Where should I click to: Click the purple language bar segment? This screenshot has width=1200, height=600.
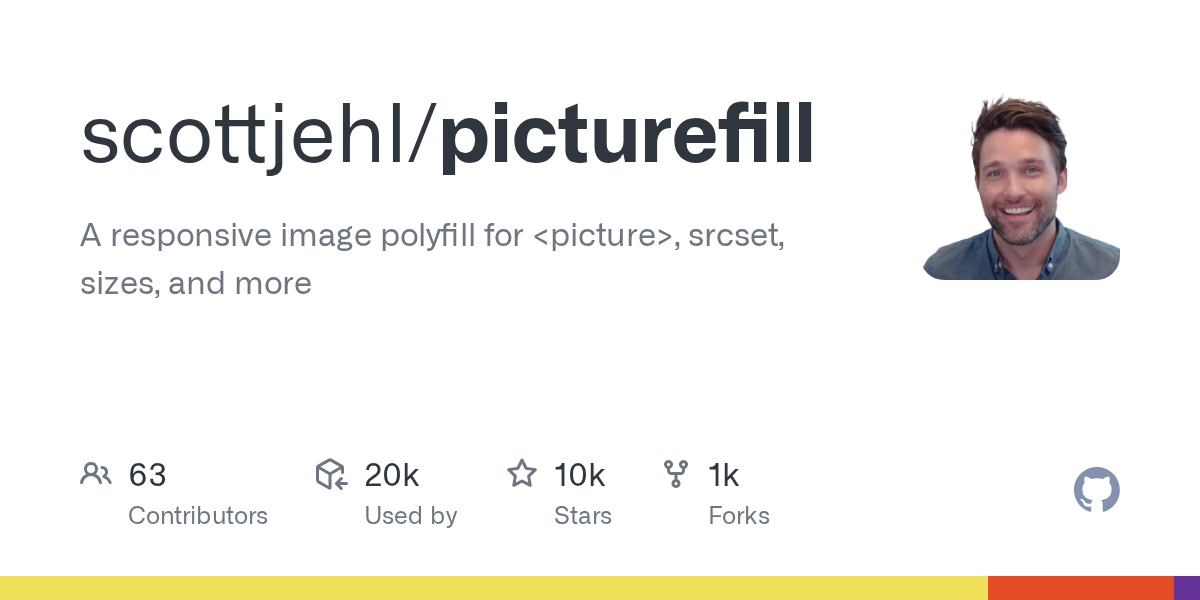pos(1187,588)
